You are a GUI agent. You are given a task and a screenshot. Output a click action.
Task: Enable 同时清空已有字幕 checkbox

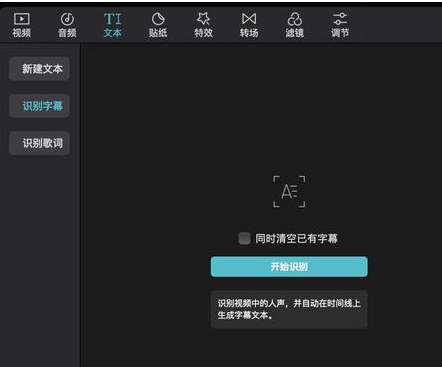click(244, 238)
